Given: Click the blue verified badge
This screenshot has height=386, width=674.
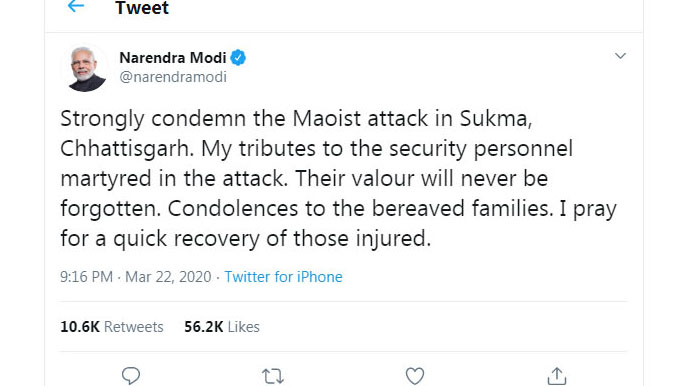Looking at the screenshot, I should (238, 58).
